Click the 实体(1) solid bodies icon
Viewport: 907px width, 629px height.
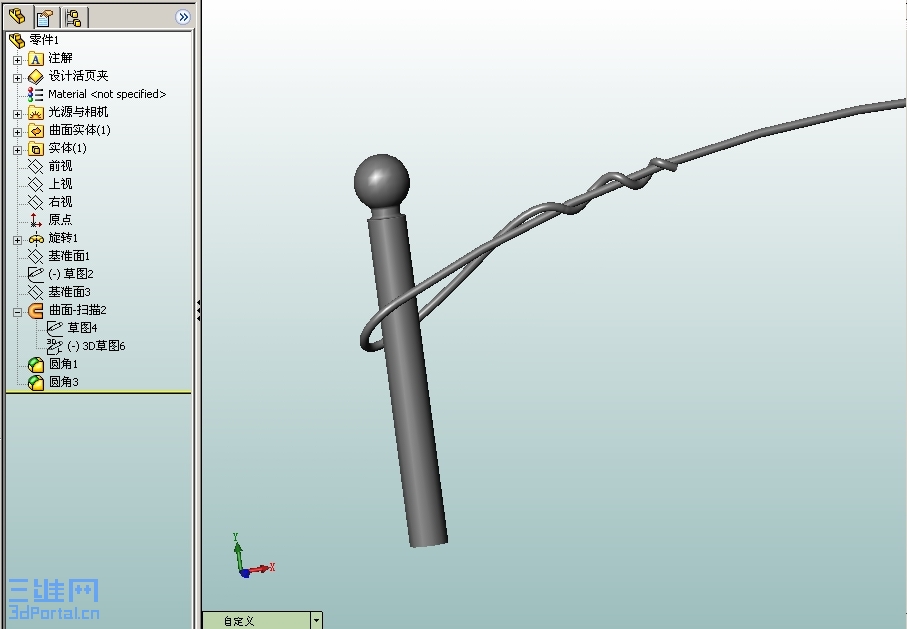point(36,149)
